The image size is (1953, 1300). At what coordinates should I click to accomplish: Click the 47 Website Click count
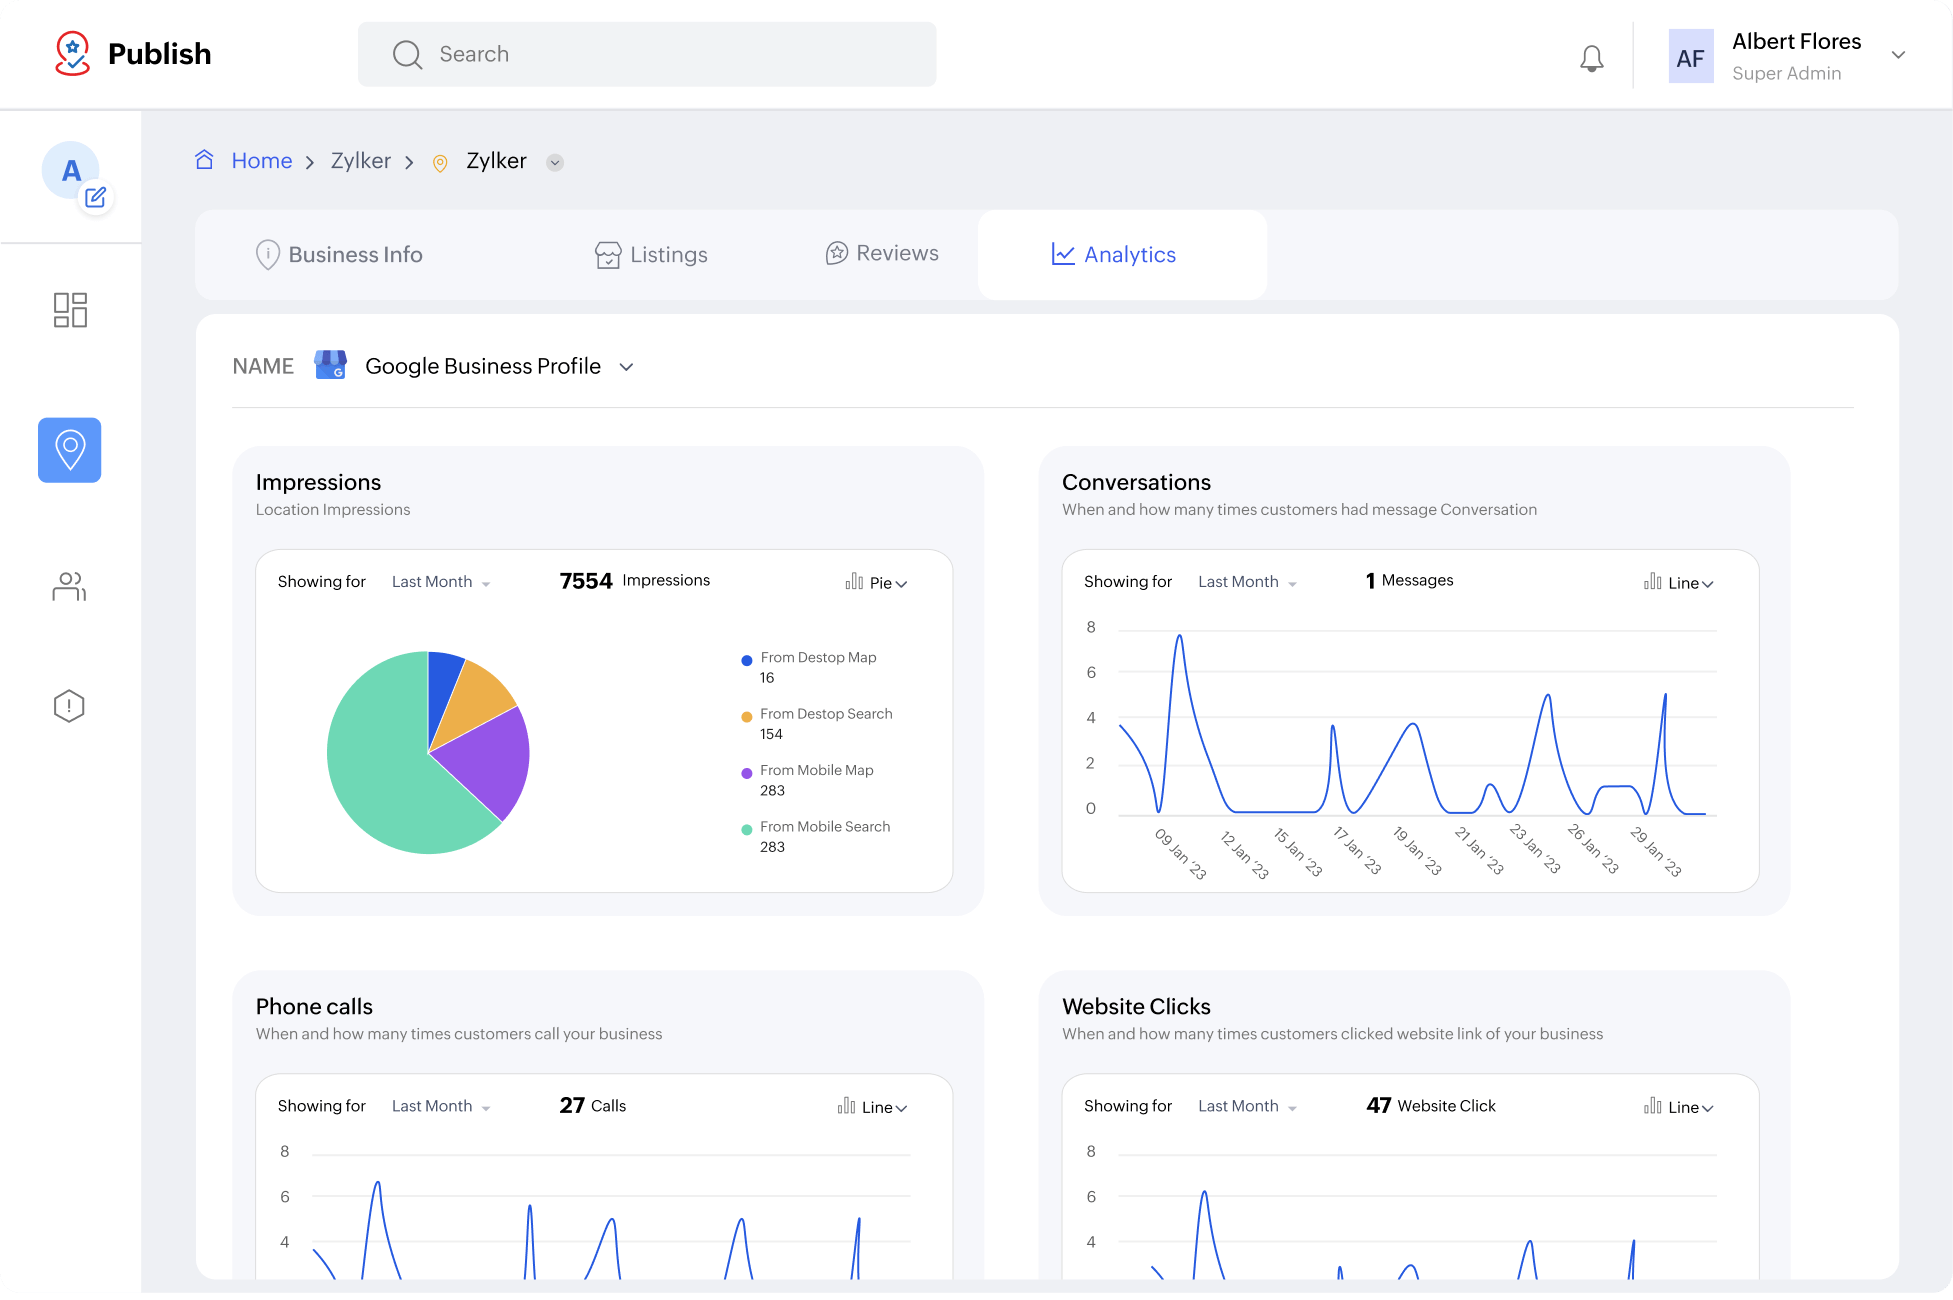1431,1105
